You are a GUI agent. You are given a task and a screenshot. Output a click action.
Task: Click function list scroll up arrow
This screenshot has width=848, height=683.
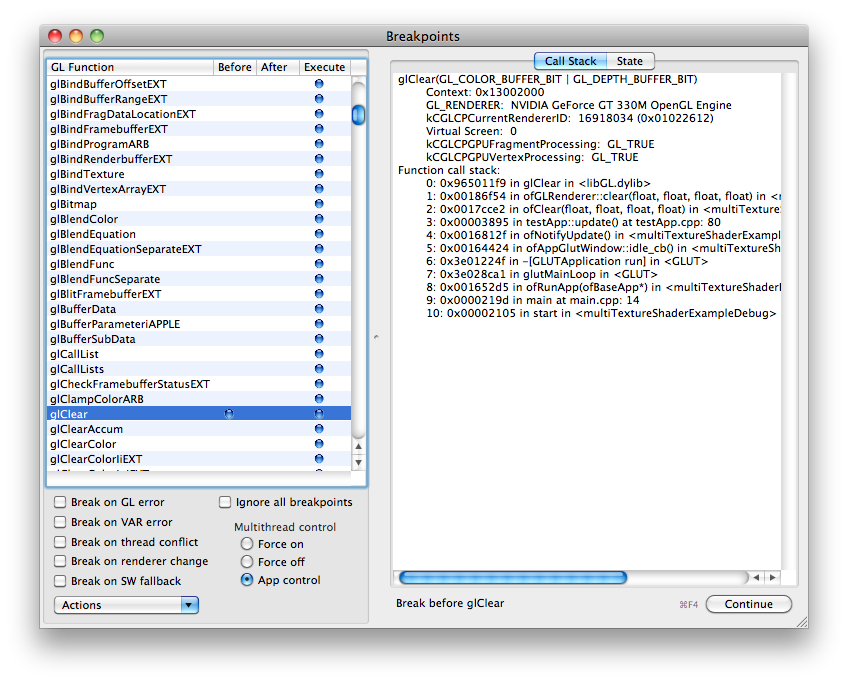coord(359,447)
